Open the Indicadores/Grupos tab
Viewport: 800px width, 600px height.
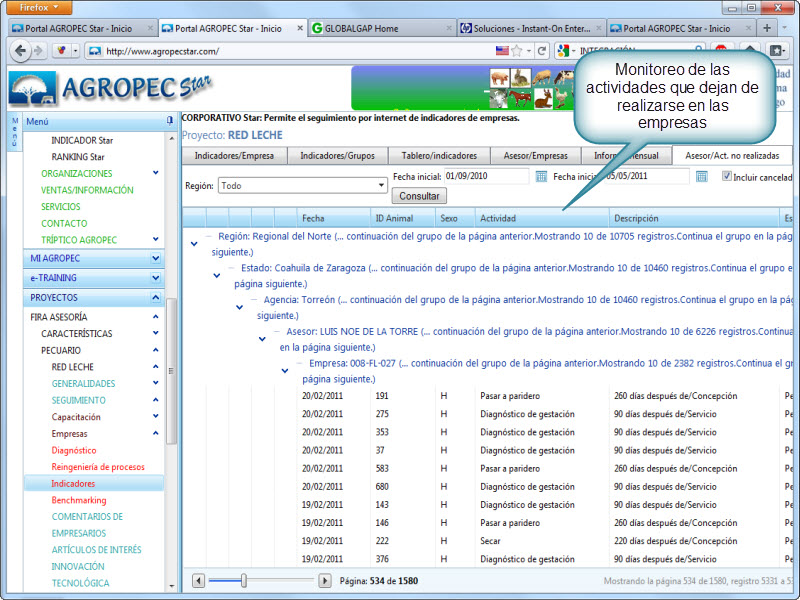(x=338, y=156)
